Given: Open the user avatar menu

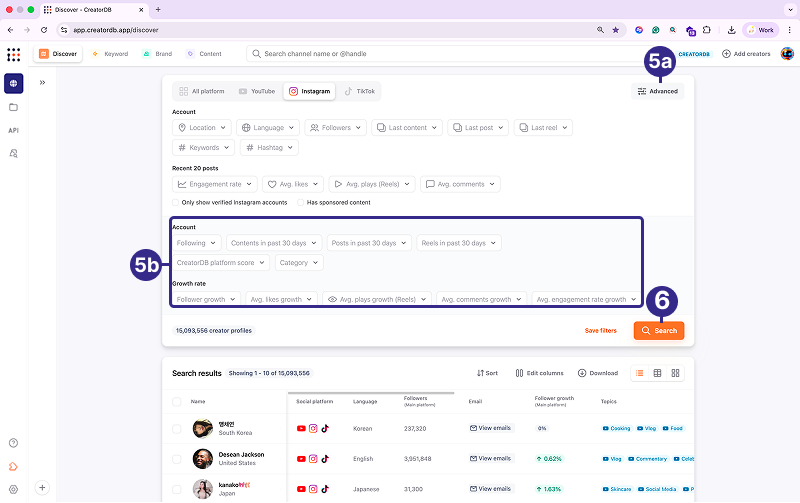Looking at the screenshot, I should (787, 54).
